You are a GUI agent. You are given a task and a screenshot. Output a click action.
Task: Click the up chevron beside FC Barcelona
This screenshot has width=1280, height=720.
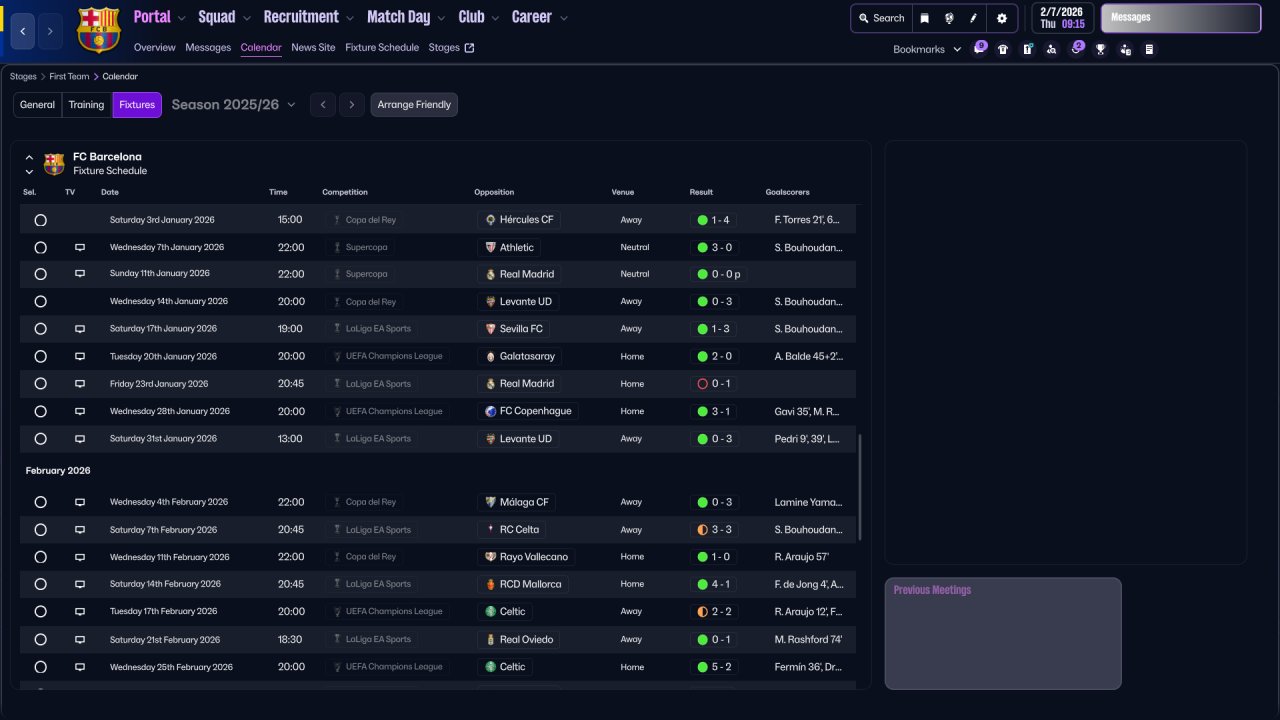[29, 157]
